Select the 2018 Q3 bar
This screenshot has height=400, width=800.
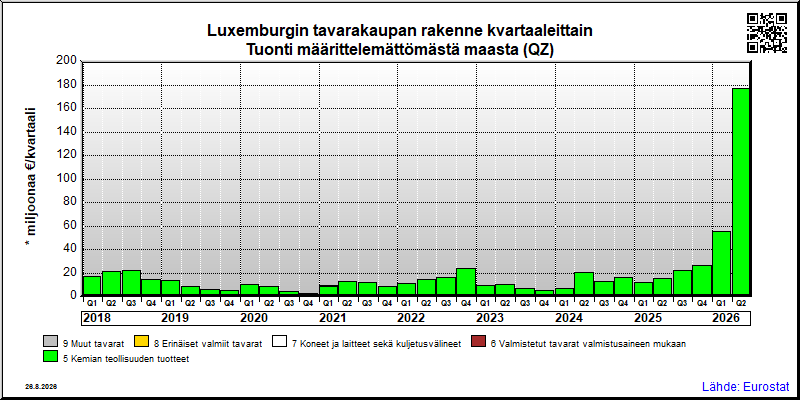tap(131, 283)
